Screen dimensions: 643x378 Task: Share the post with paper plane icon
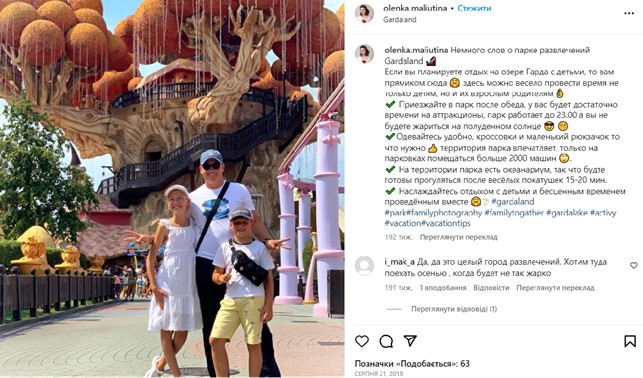[410, 340]
